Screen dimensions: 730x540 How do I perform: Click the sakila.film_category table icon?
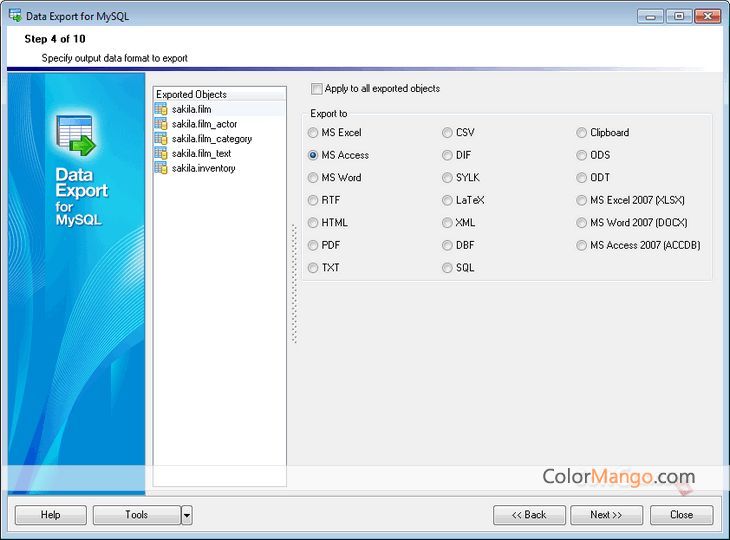[161, 139]
